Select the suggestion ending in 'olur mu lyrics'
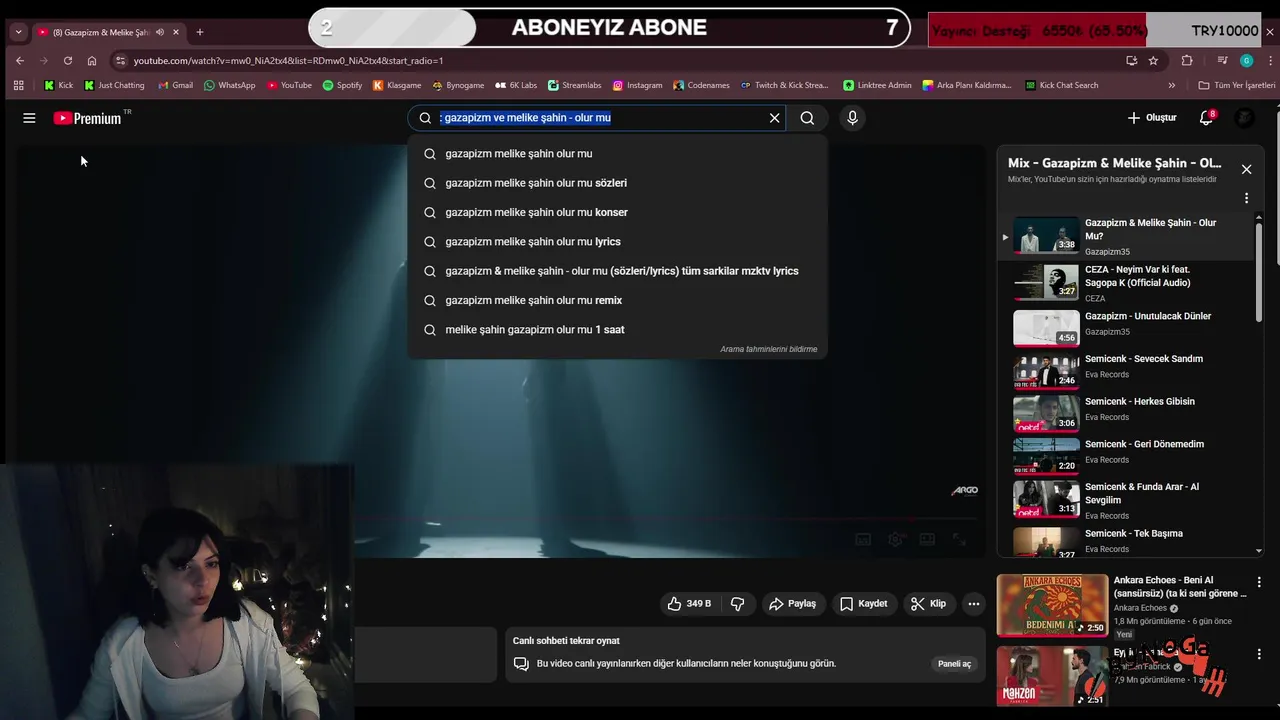 pyautogui.click(x=617, y=241)
